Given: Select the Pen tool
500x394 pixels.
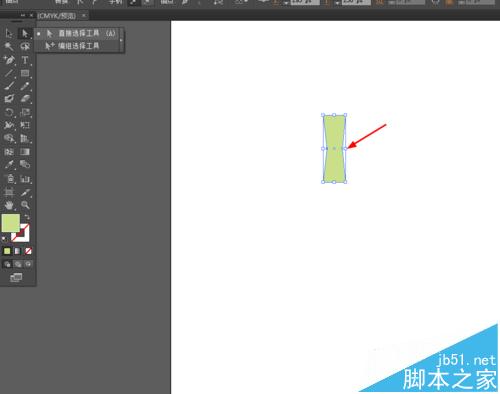Looking at the screenshot, I should (9, 60).
